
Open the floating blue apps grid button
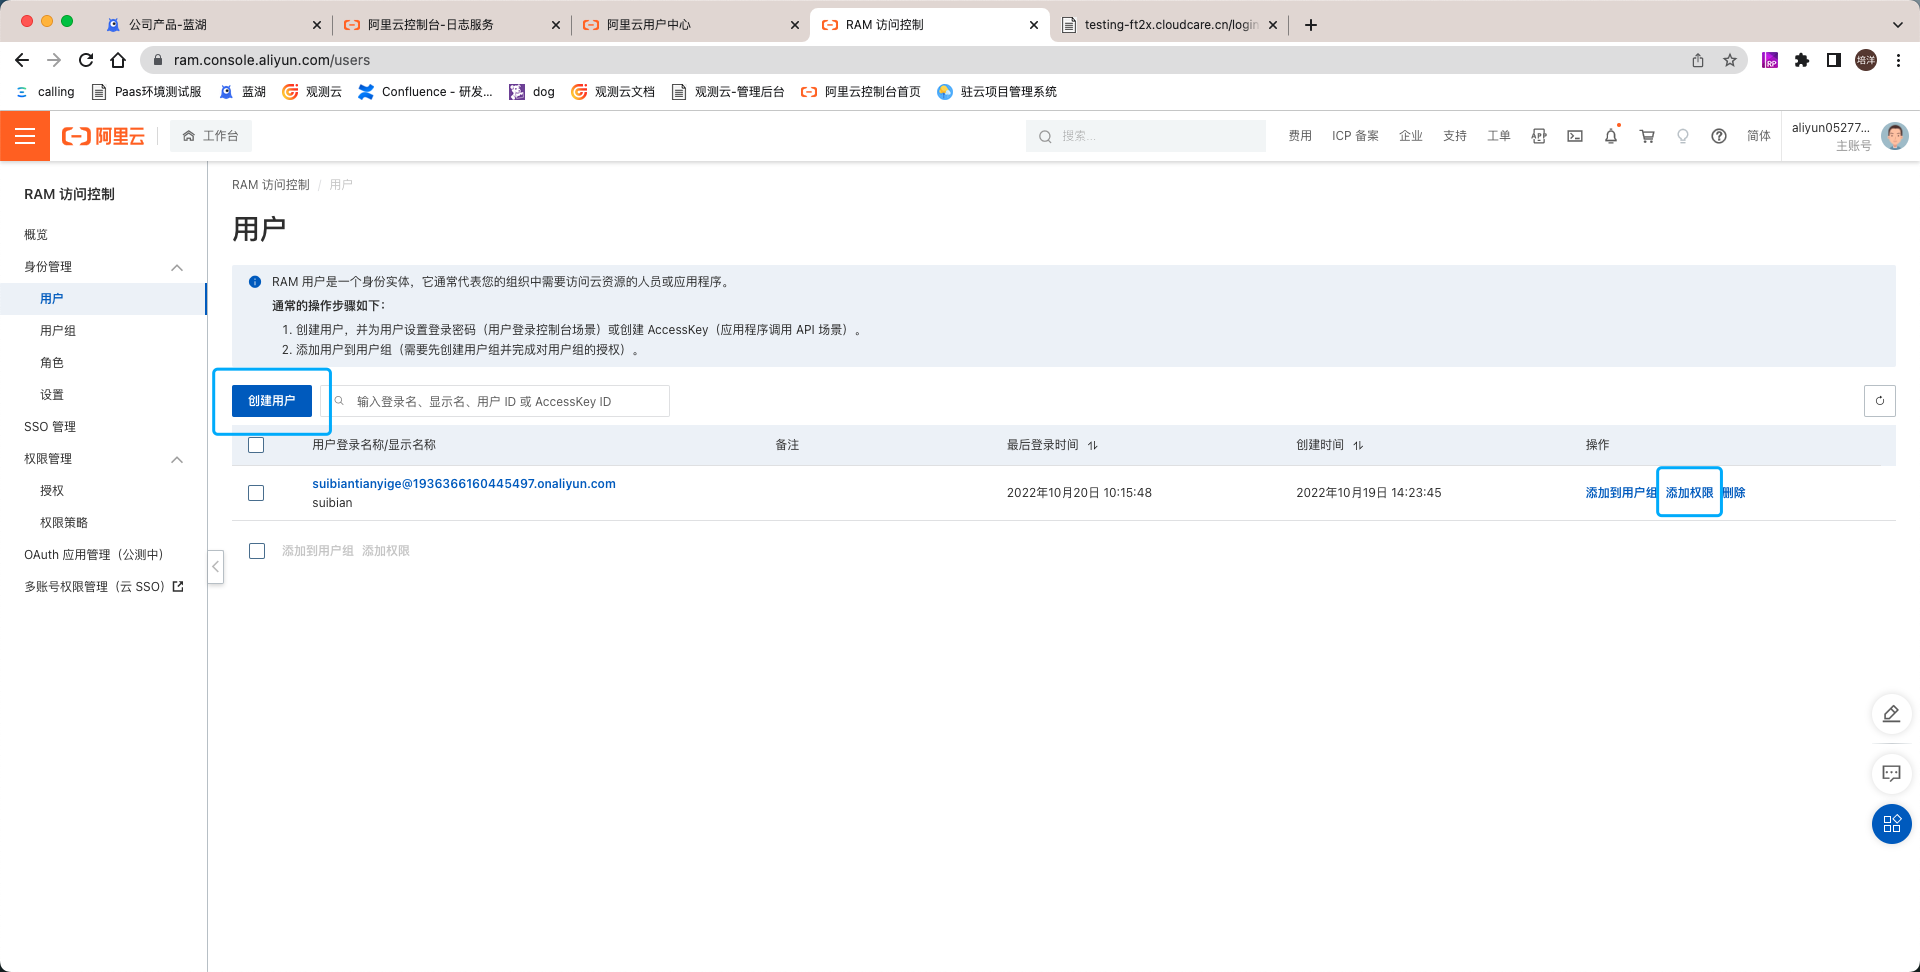pyautogui.click(x=1892, y=824)
